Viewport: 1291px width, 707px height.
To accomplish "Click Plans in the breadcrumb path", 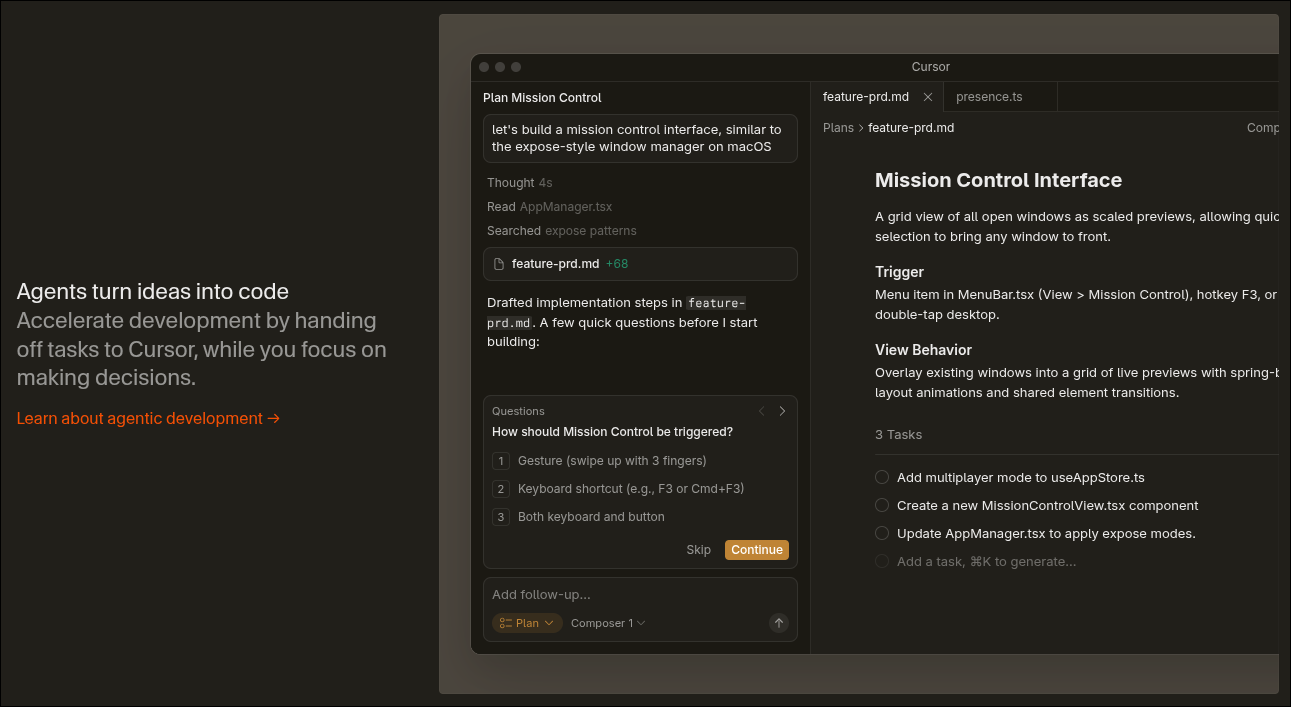I will [x=838, y=128].
